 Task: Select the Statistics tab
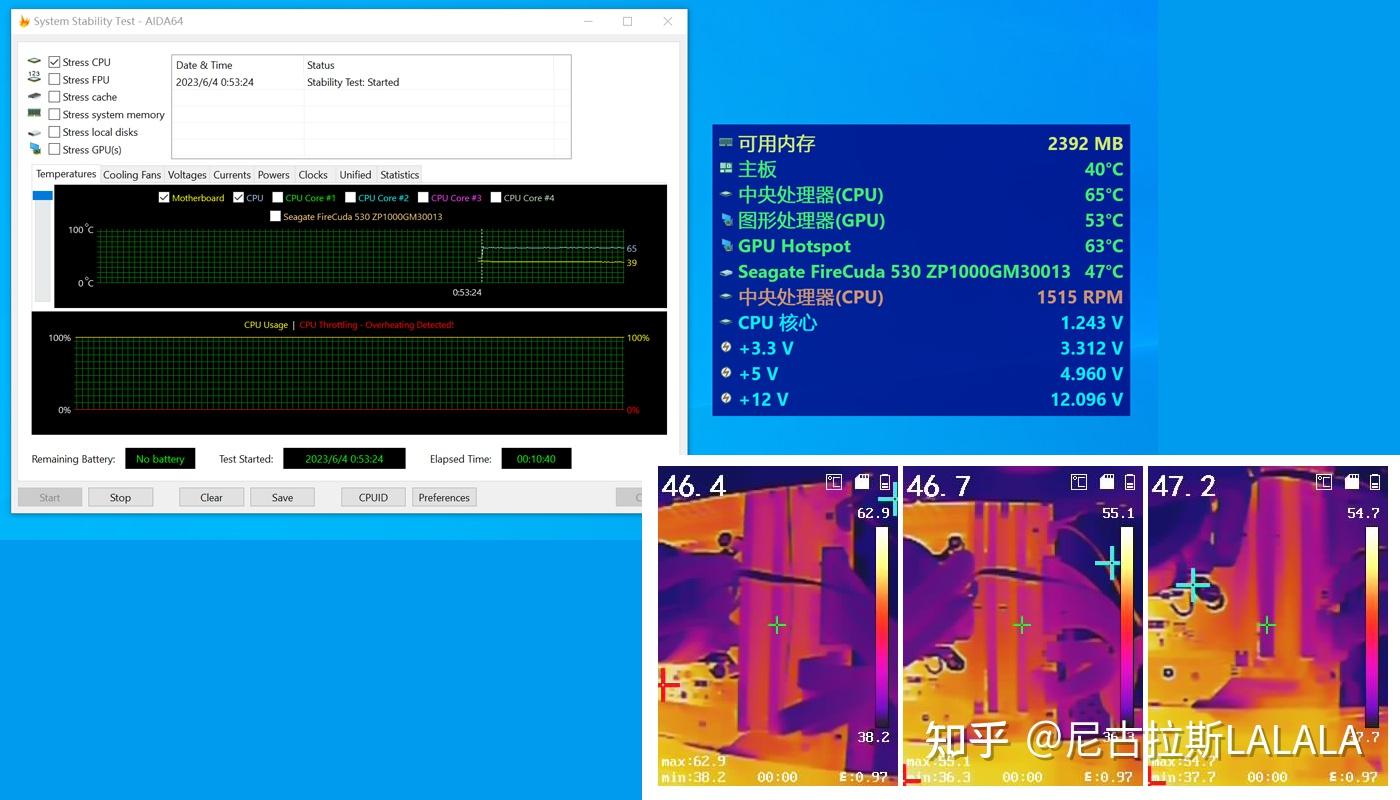(x=399, y=175)
